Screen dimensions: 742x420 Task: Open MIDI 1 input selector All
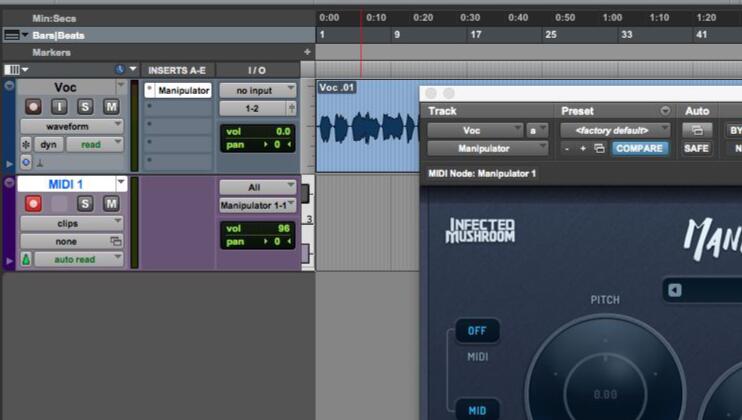coord(258,187)
